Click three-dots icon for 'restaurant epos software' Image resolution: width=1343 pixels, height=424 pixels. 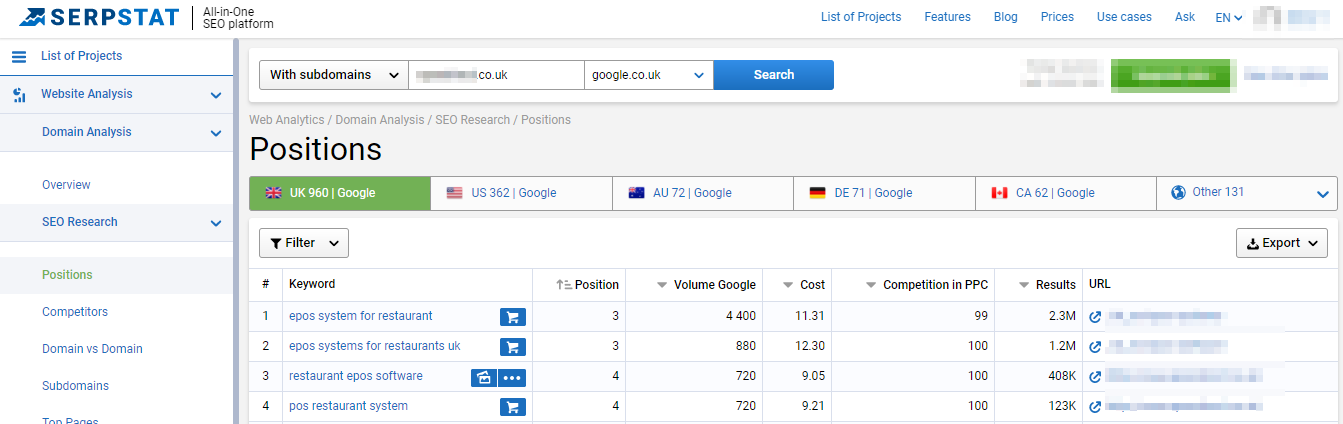click(513, 377)
